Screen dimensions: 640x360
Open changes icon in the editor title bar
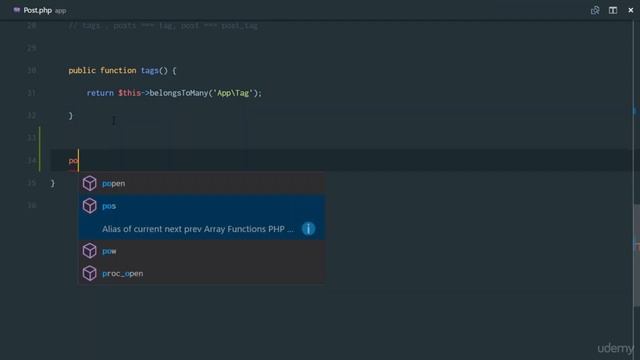[595, 10]
